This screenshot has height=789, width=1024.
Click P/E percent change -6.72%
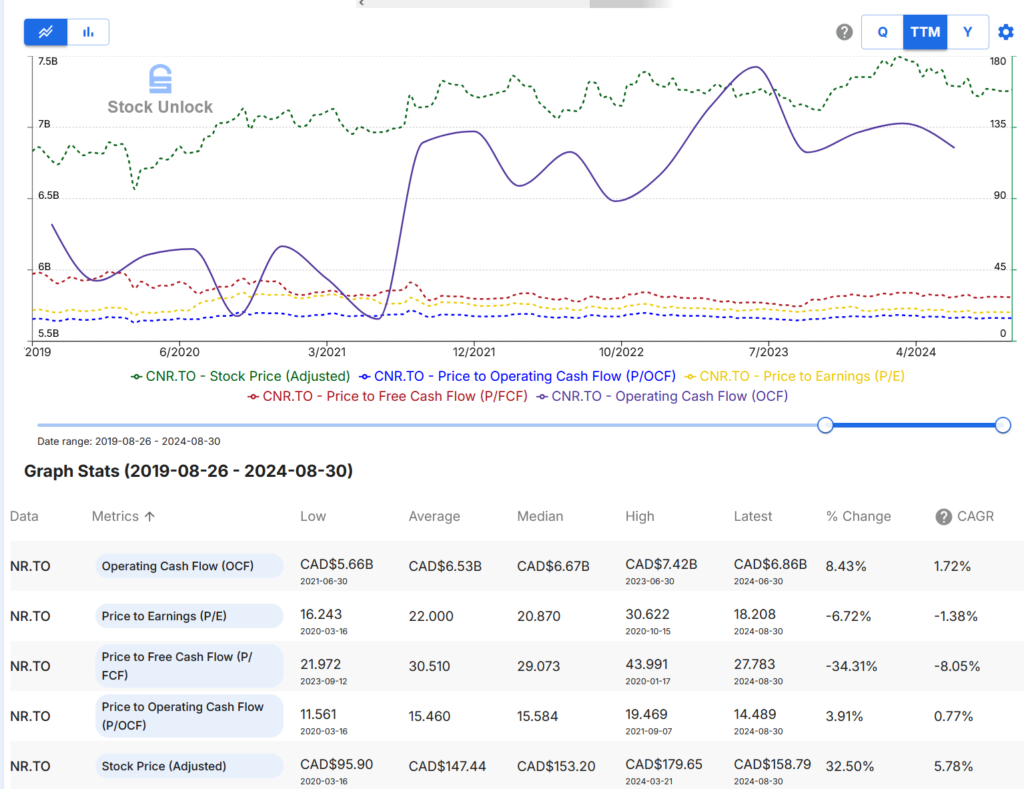(848, 616)
